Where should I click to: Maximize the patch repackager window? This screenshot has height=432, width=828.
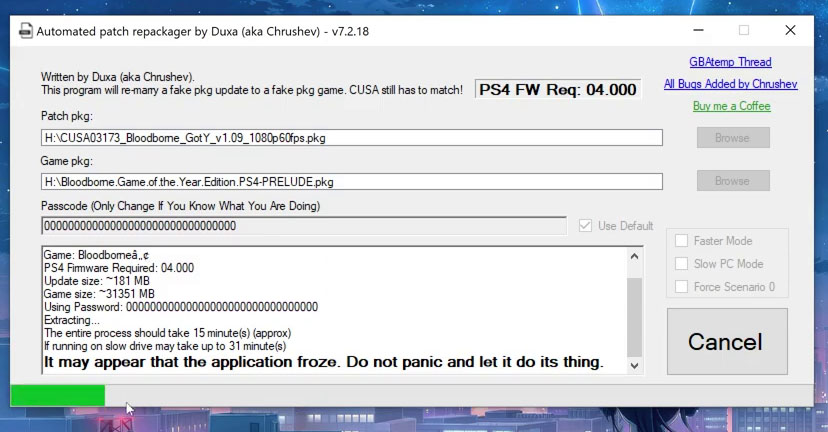pos(743,31)
